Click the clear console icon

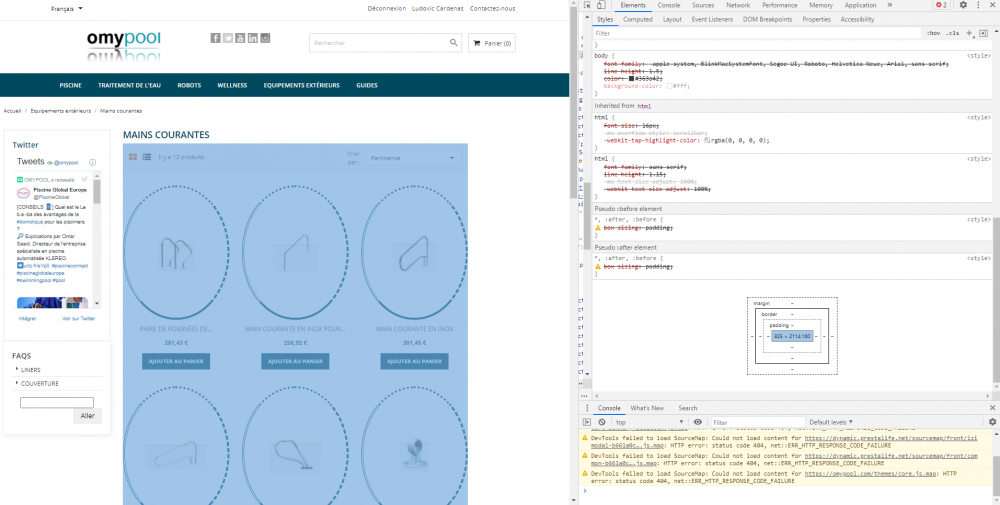point(603,422)
